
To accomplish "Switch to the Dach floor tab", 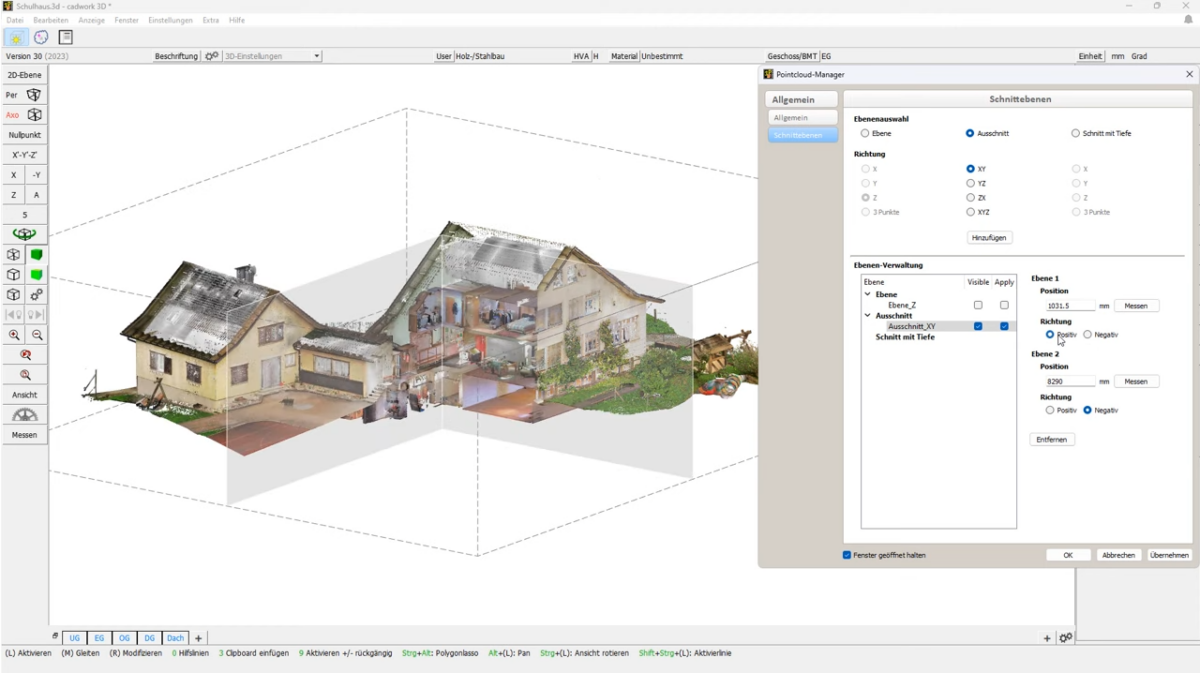I will click(175, 638).
